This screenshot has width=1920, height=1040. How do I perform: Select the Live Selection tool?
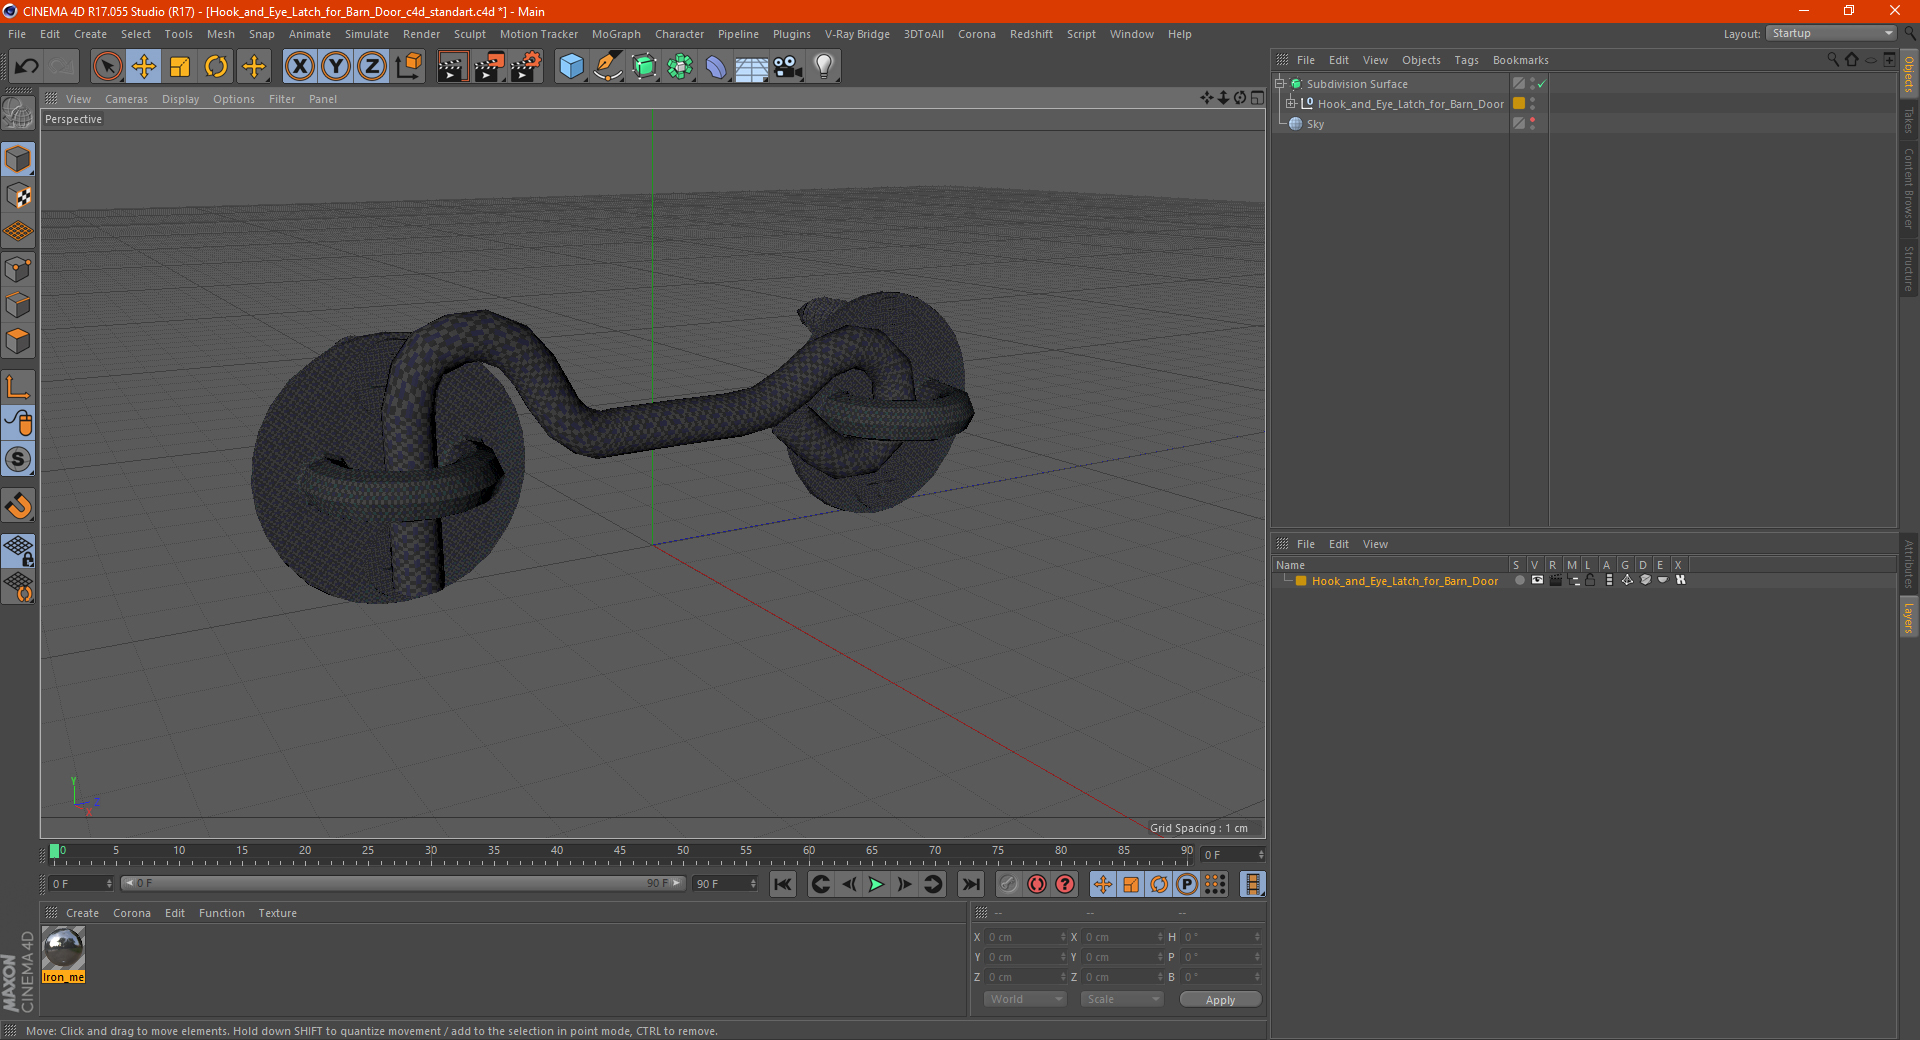(107, 67)
